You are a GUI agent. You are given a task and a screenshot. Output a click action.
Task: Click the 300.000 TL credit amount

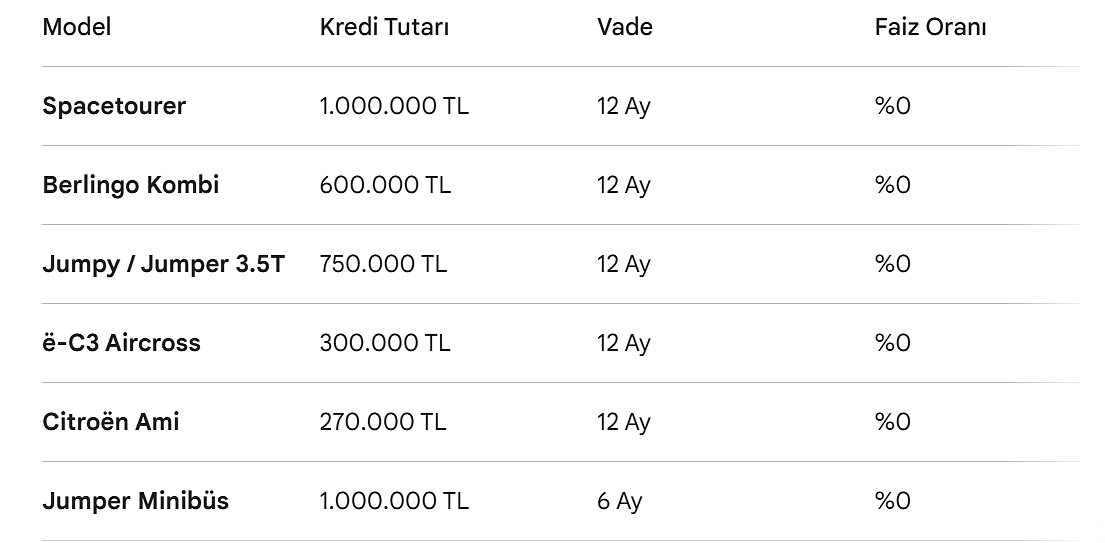click(x=385, y=343)
